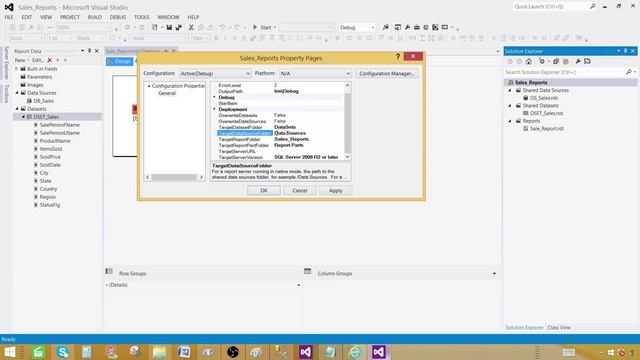The height and width of the screenshot is (360, 640).
Task: Click the Quick Launch search magnifier
Action: coord(593,7)
